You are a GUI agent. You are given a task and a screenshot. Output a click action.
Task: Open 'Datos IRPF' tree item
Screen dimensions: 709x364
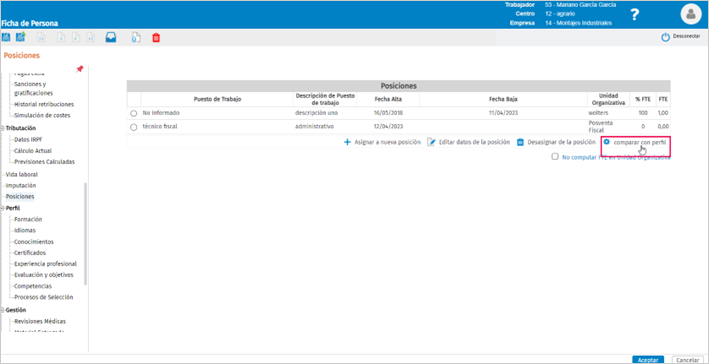pyautogui.click(x=28, y=140)
